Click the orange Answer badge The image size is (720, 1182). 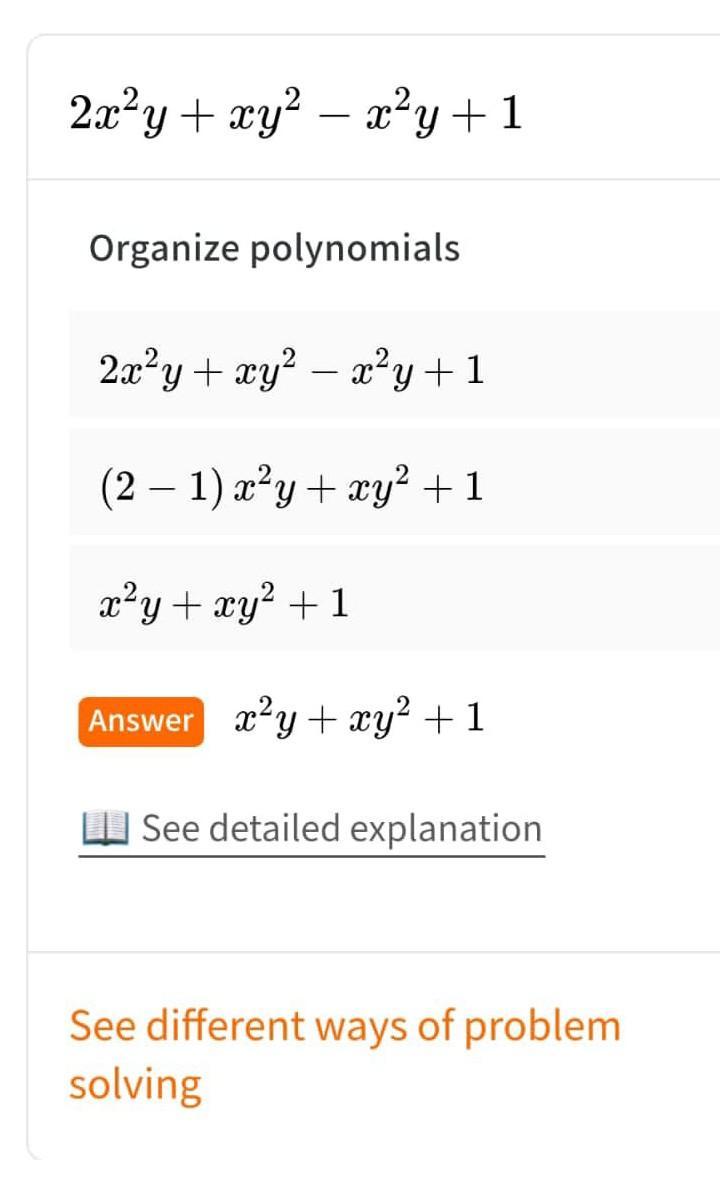pos(141,721)
